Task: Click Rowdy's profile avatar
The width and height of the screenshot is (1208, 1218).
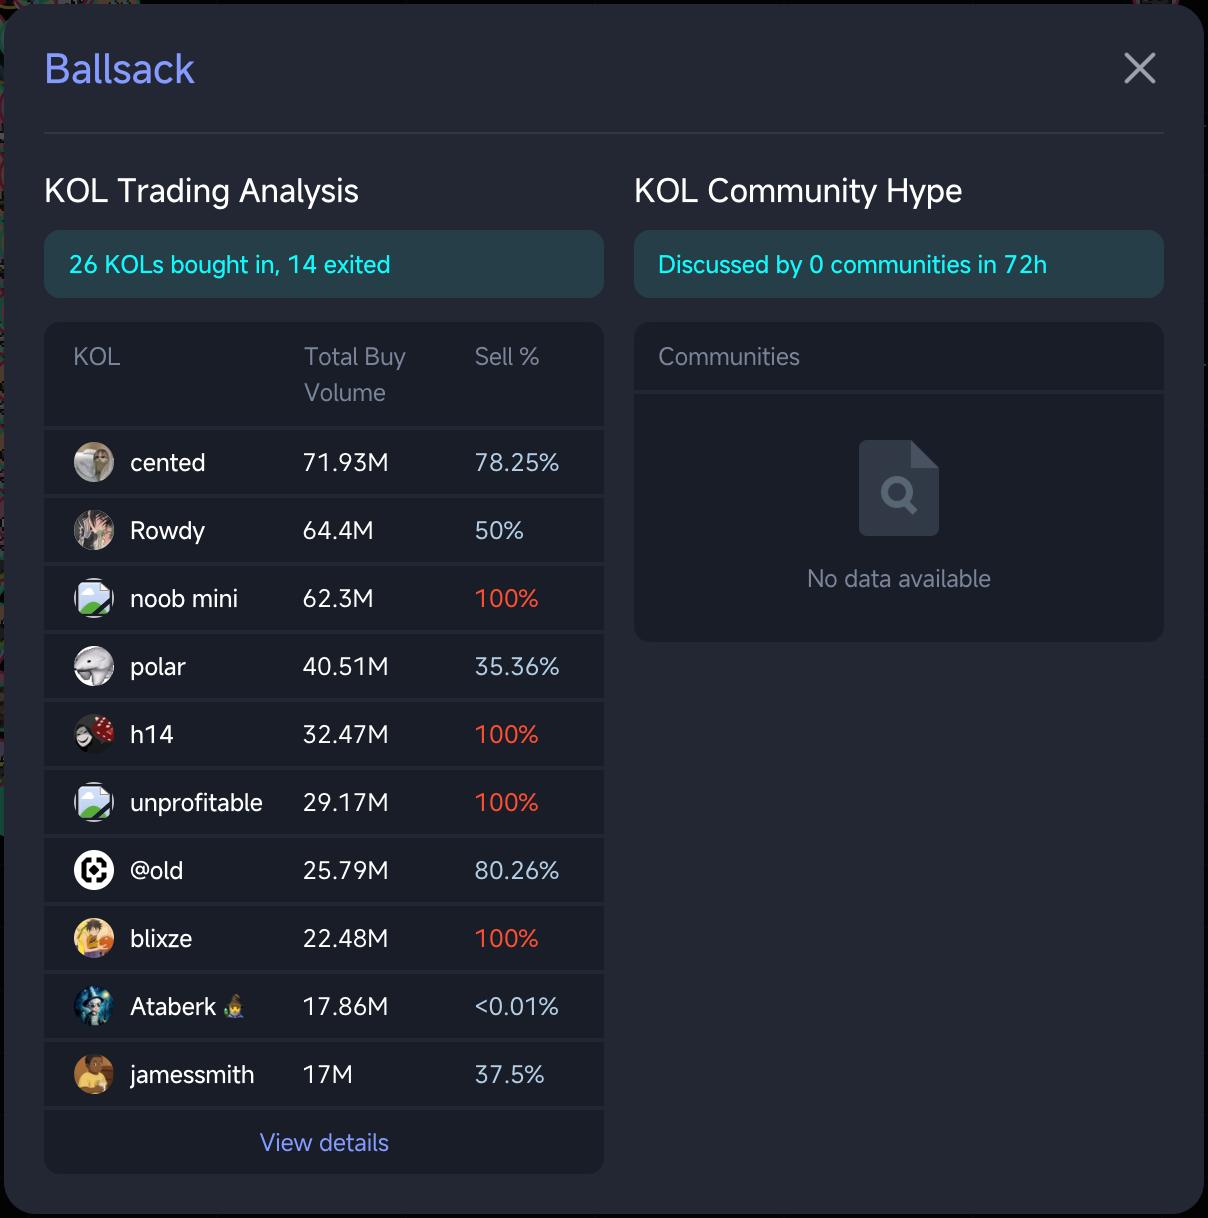Action: click(x=94, y=530)
